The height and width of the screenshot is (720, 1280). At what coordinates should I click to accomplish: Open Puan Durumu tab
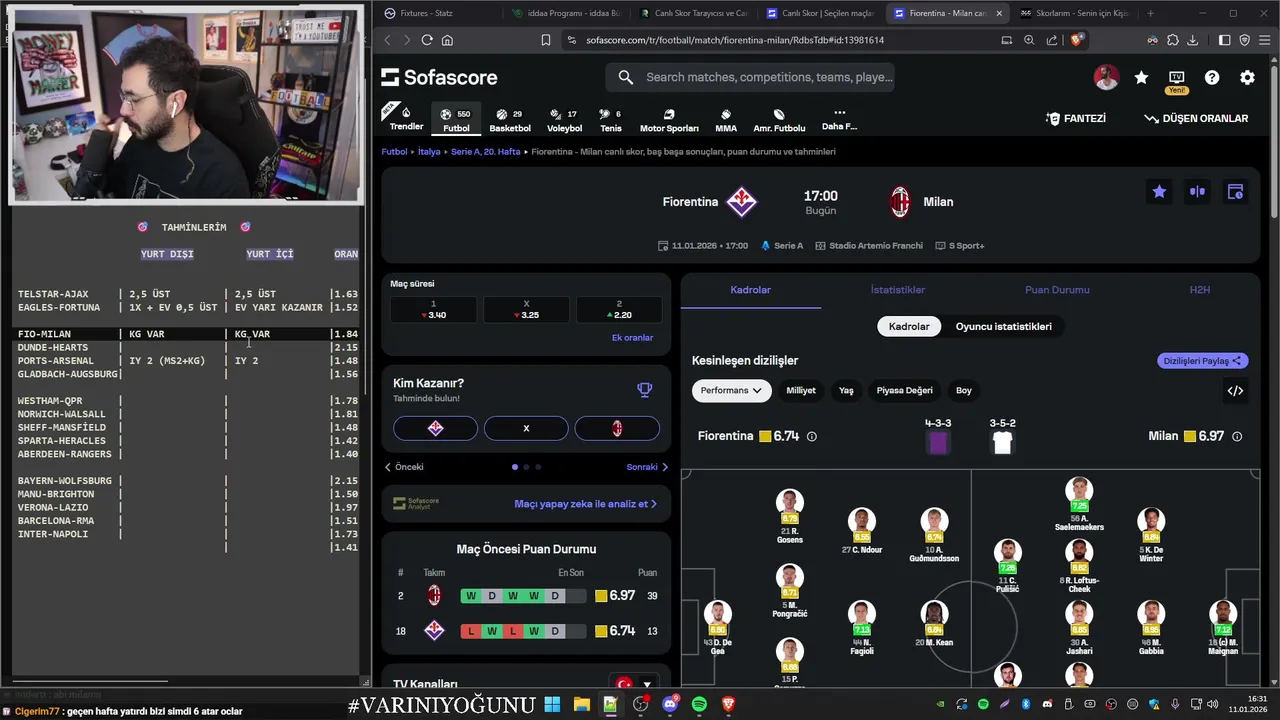(1057, 290)
